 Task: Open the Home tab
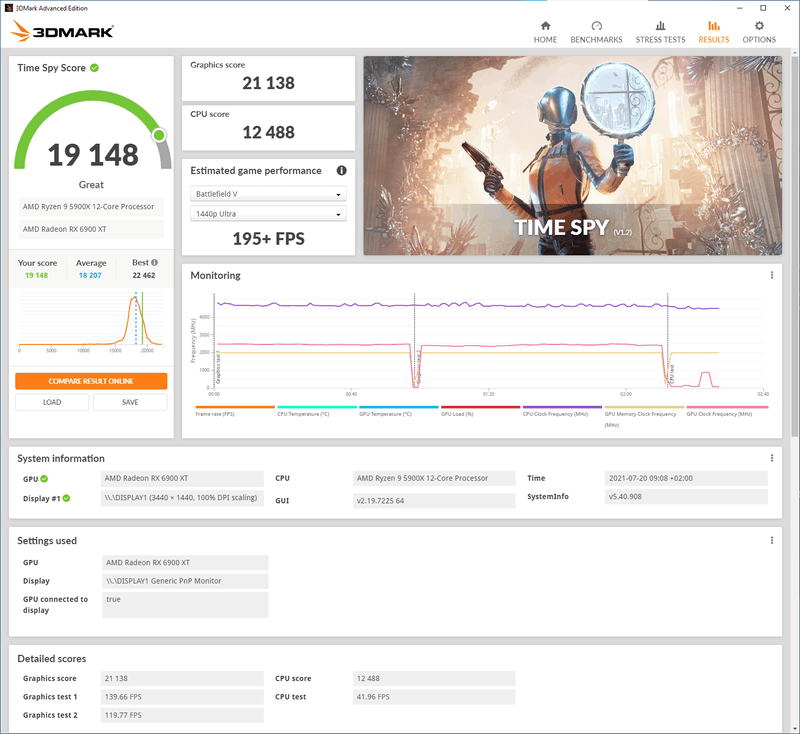(545, 32)
